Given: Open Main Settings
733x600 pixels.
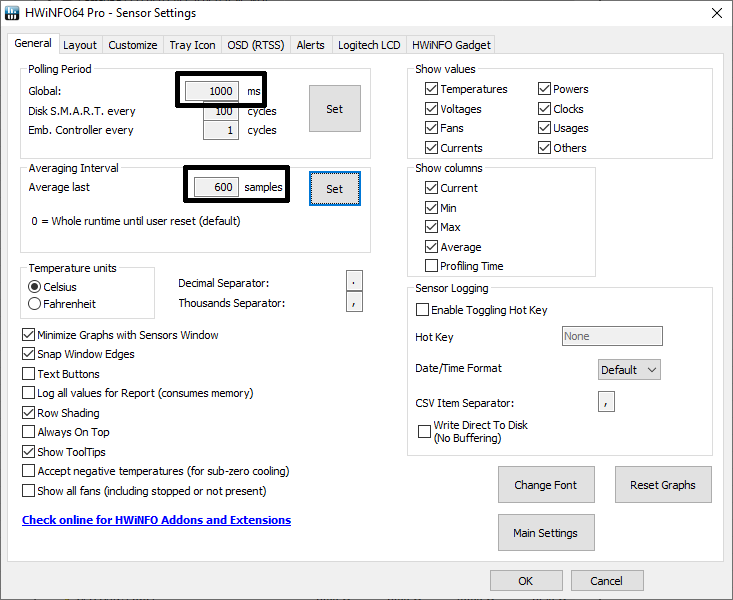Looking at the screenshot, I should (546, 533).
